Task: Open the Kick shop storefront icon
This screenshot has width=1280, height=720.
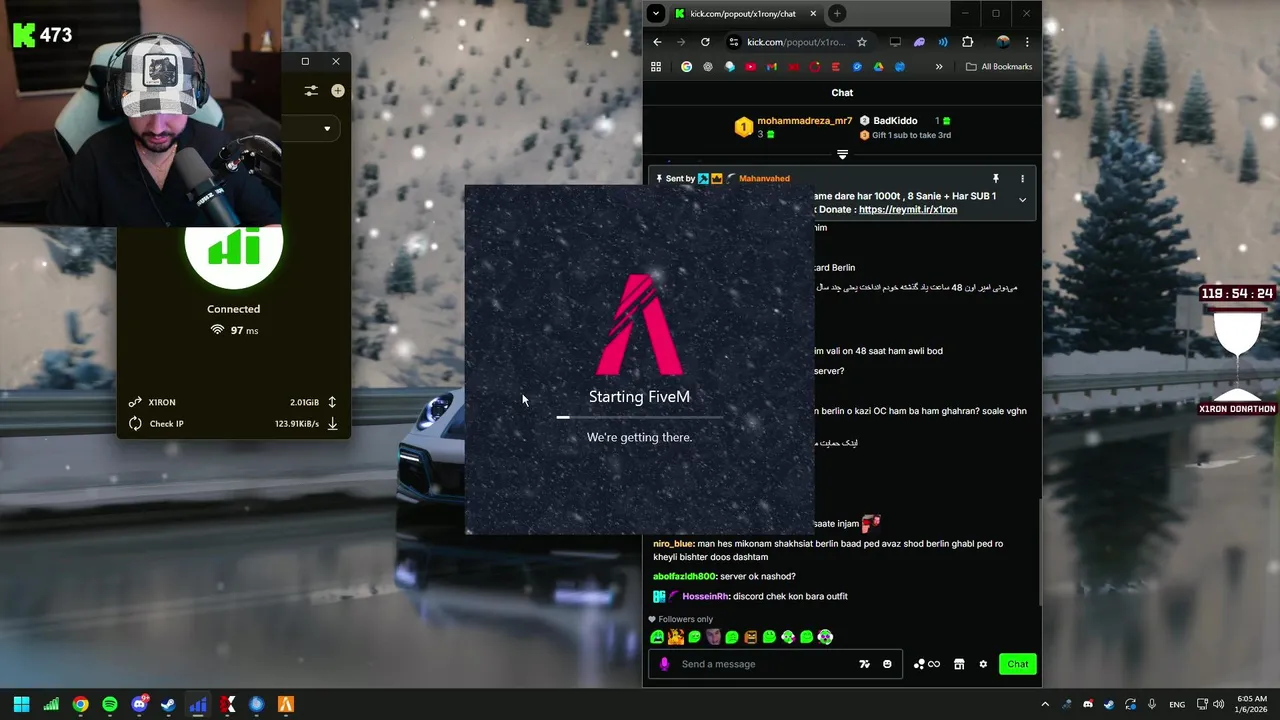Action: pos(959,664)
